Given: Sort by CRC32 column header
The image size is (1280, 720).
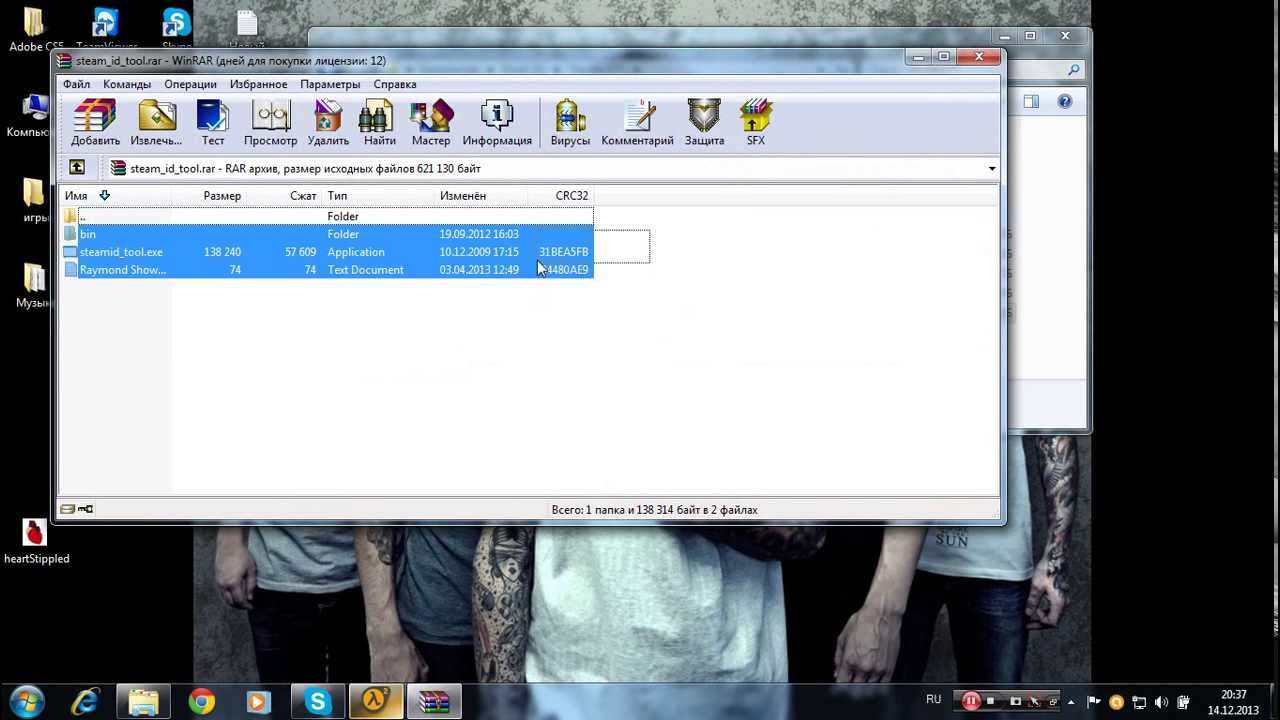Looking at the screenshot, I should [x=560, y=195].
